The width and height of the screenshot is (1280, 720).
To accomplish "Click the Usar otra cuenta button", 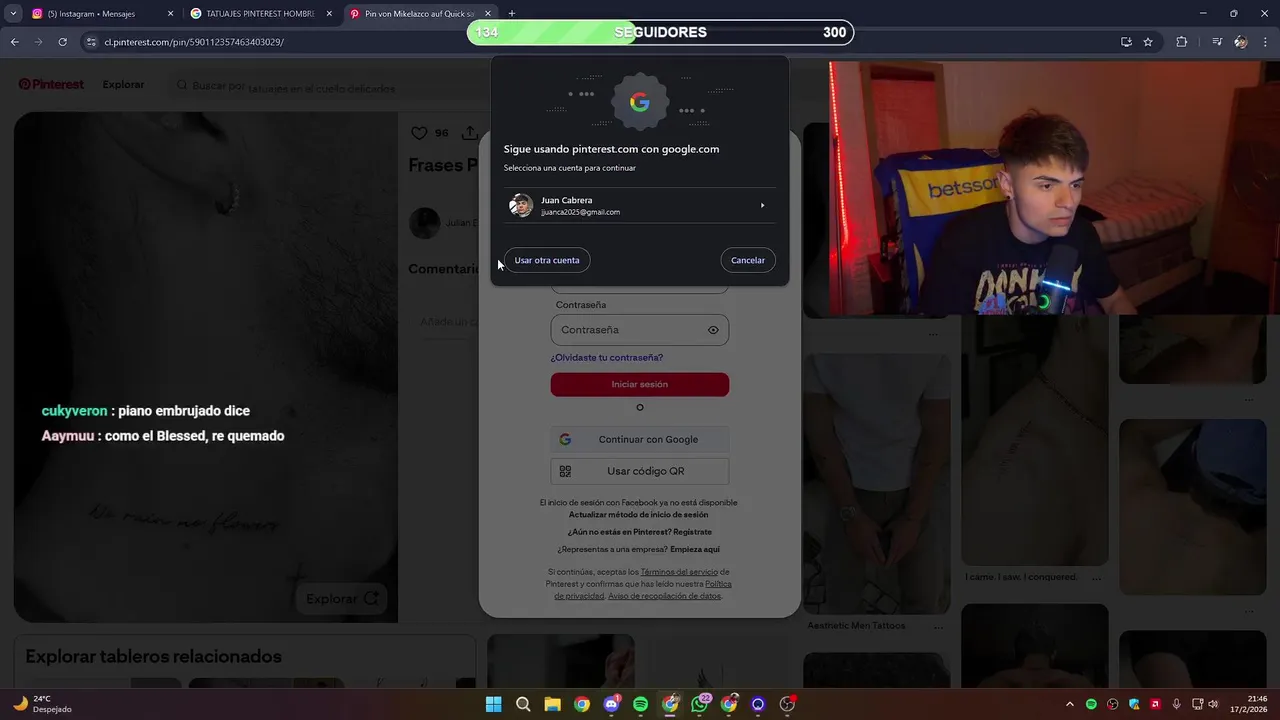I will (x=547, y=260).
